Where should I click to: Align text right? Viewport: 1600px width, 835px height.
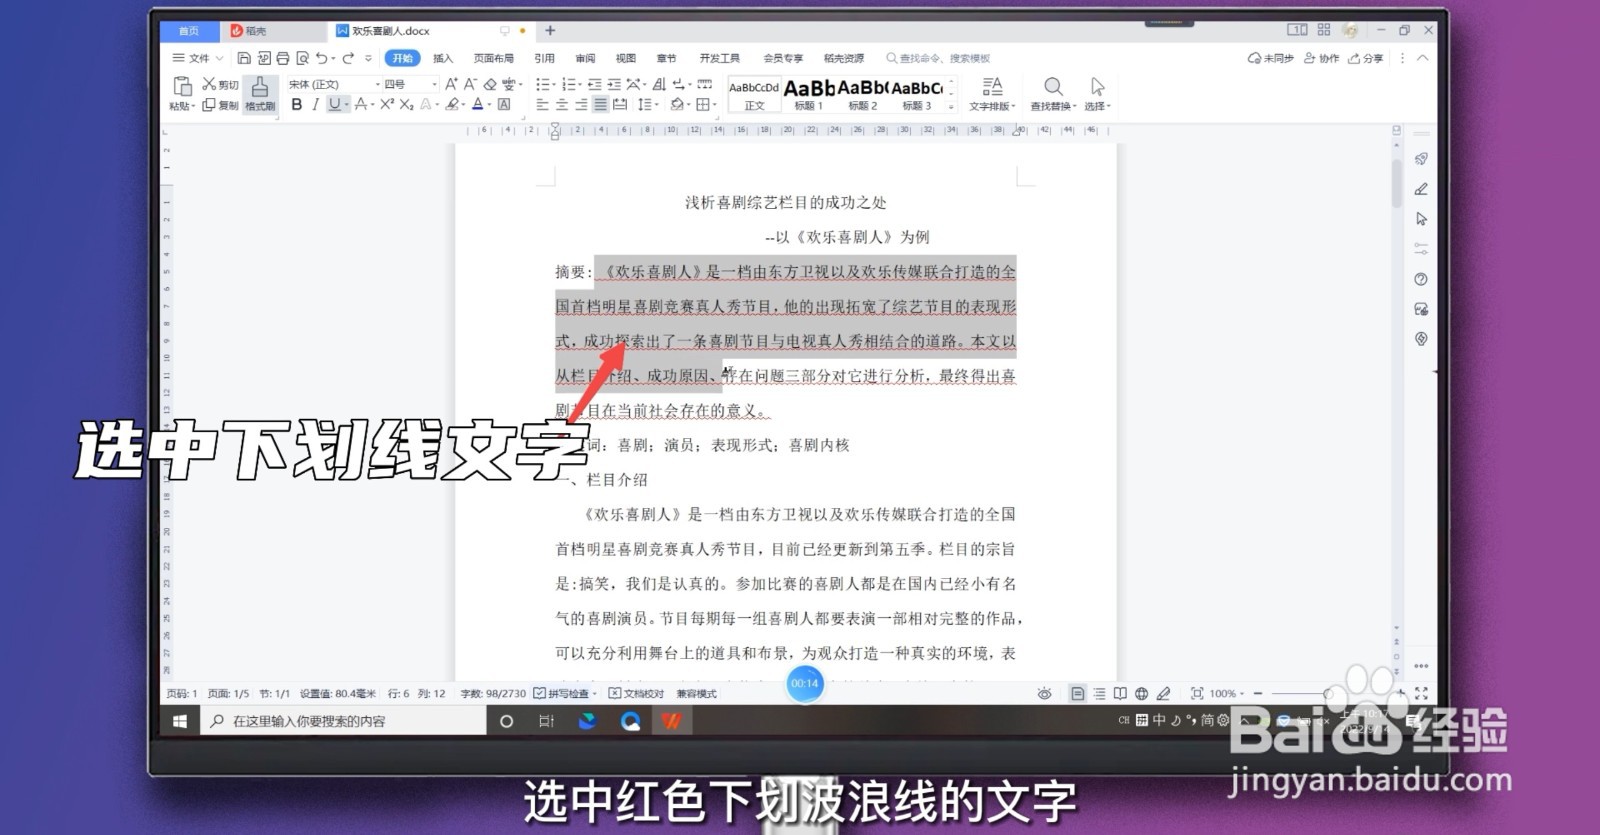pyautogui.click(x=580, y=104)
